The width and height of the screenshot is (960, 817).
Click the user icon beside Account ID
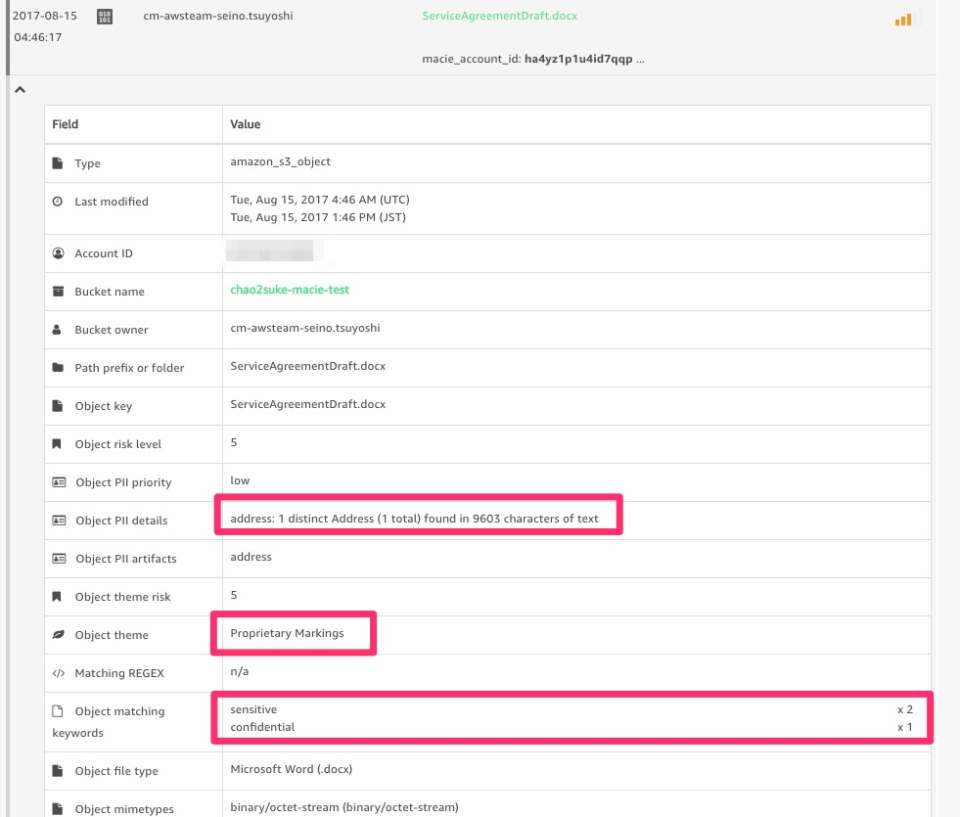pyautogui.click(x=58, y=253)
